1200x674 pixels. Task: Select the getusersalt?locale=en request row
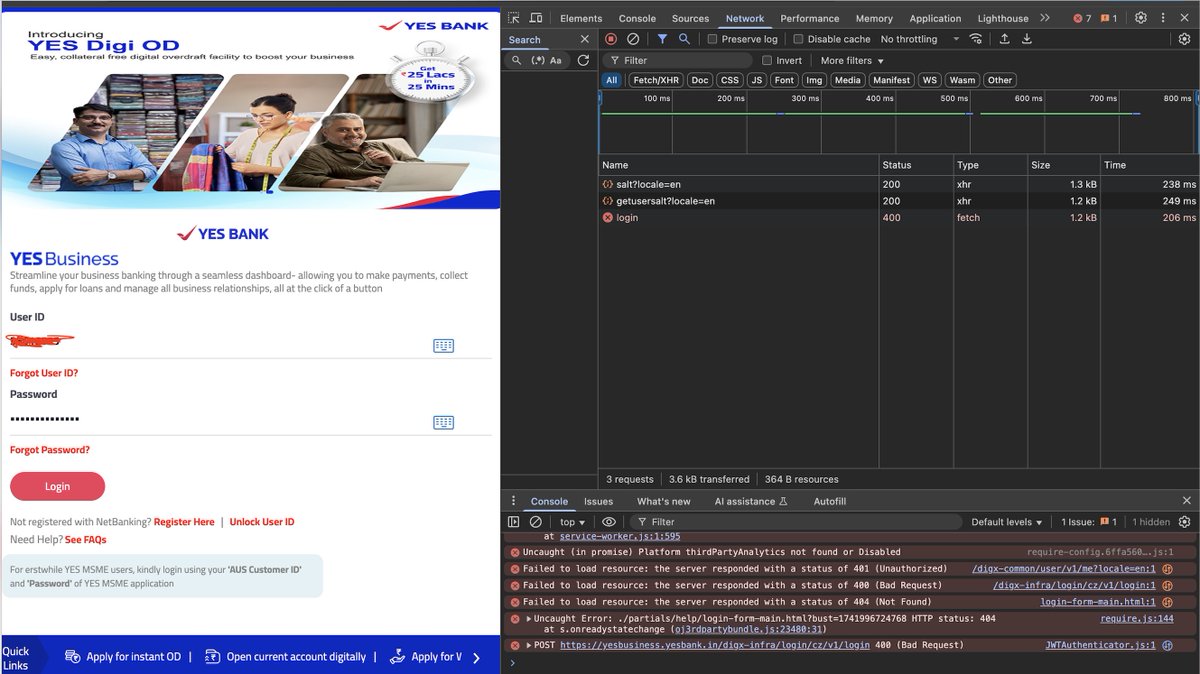pos(899,201)
